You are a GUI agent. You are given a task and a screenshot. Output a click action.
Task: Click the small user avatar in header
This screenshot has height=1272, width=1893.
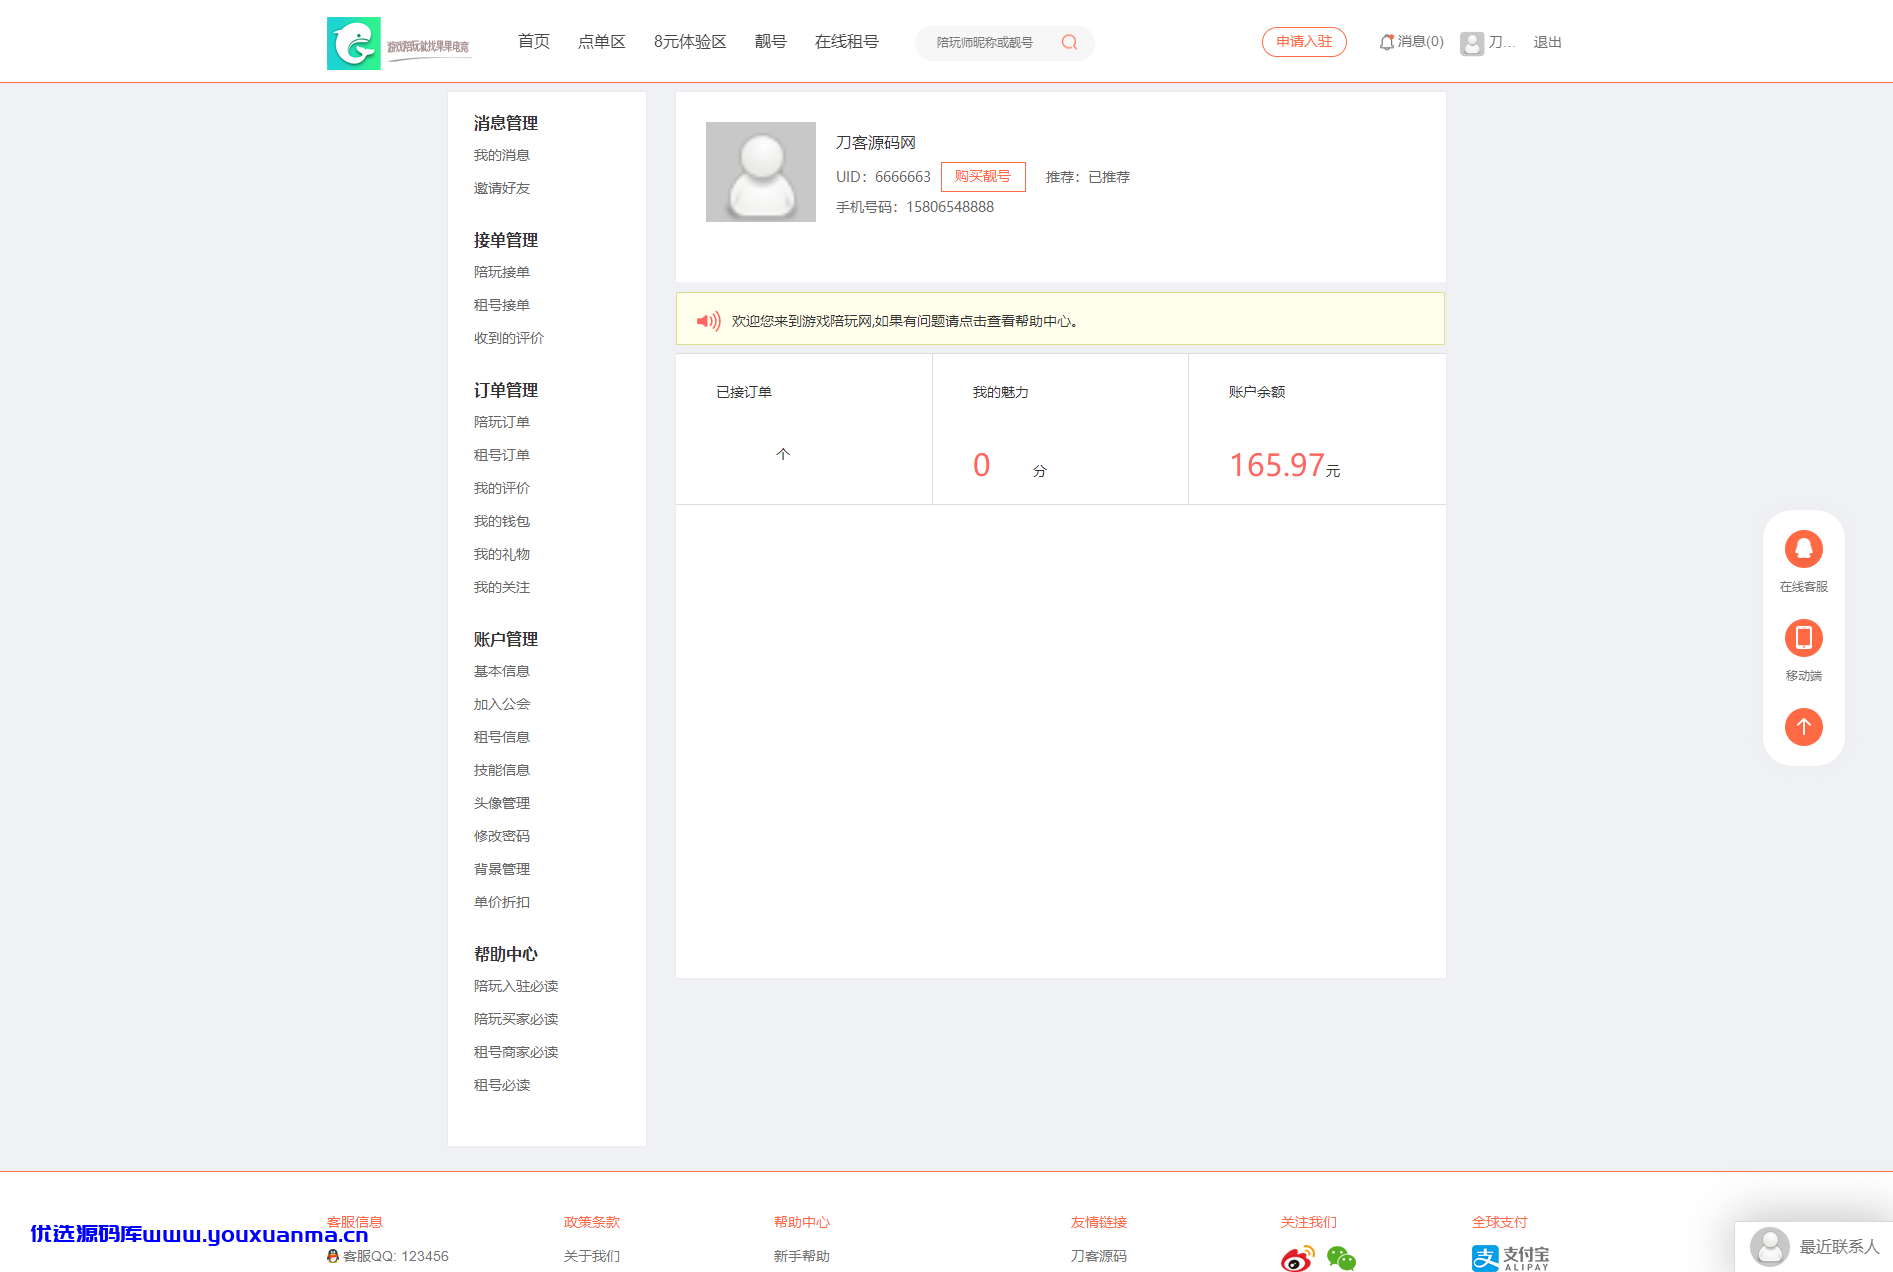coord(1471,43)
